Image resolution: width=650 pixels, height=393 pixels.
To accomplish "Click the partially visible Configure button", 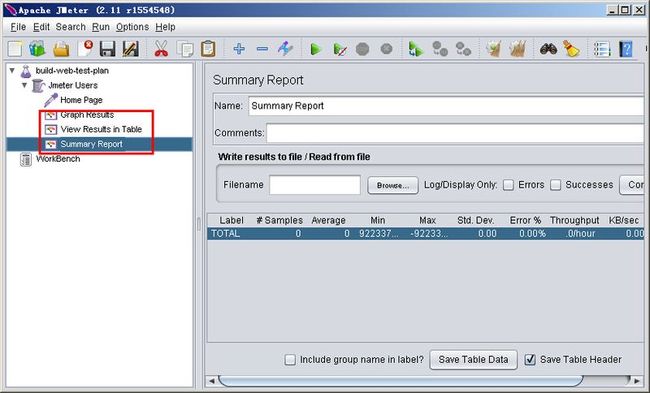I will pos(632,185).
